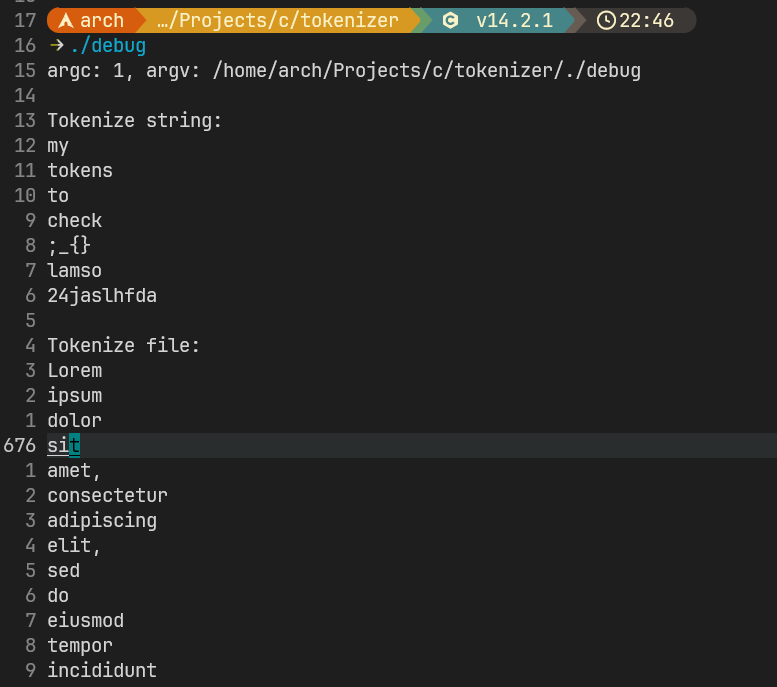Place cursor on the token 'tokens'
The height and width of the screenshot is (687, 777).
[80, 171]
